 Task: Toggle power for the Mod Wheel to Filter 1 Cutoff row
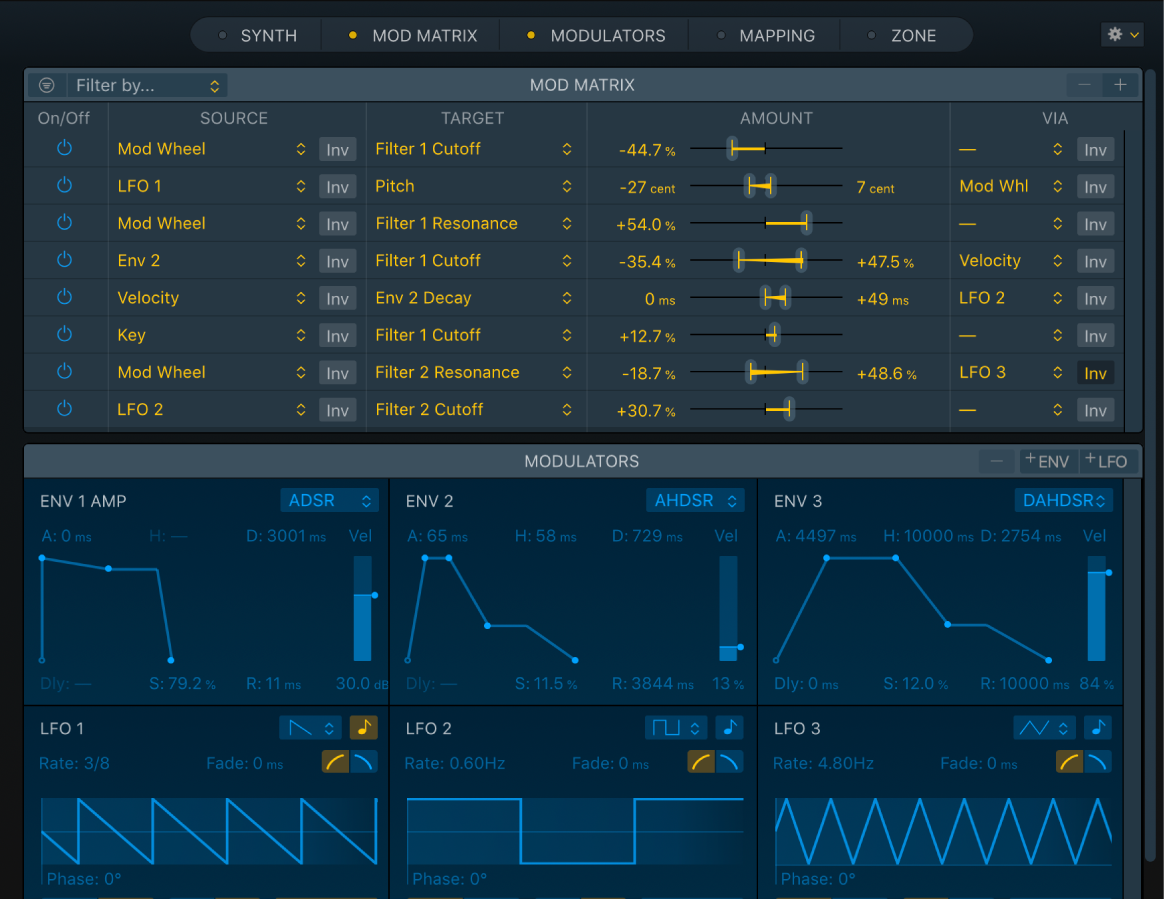click(x=64, y=148)
